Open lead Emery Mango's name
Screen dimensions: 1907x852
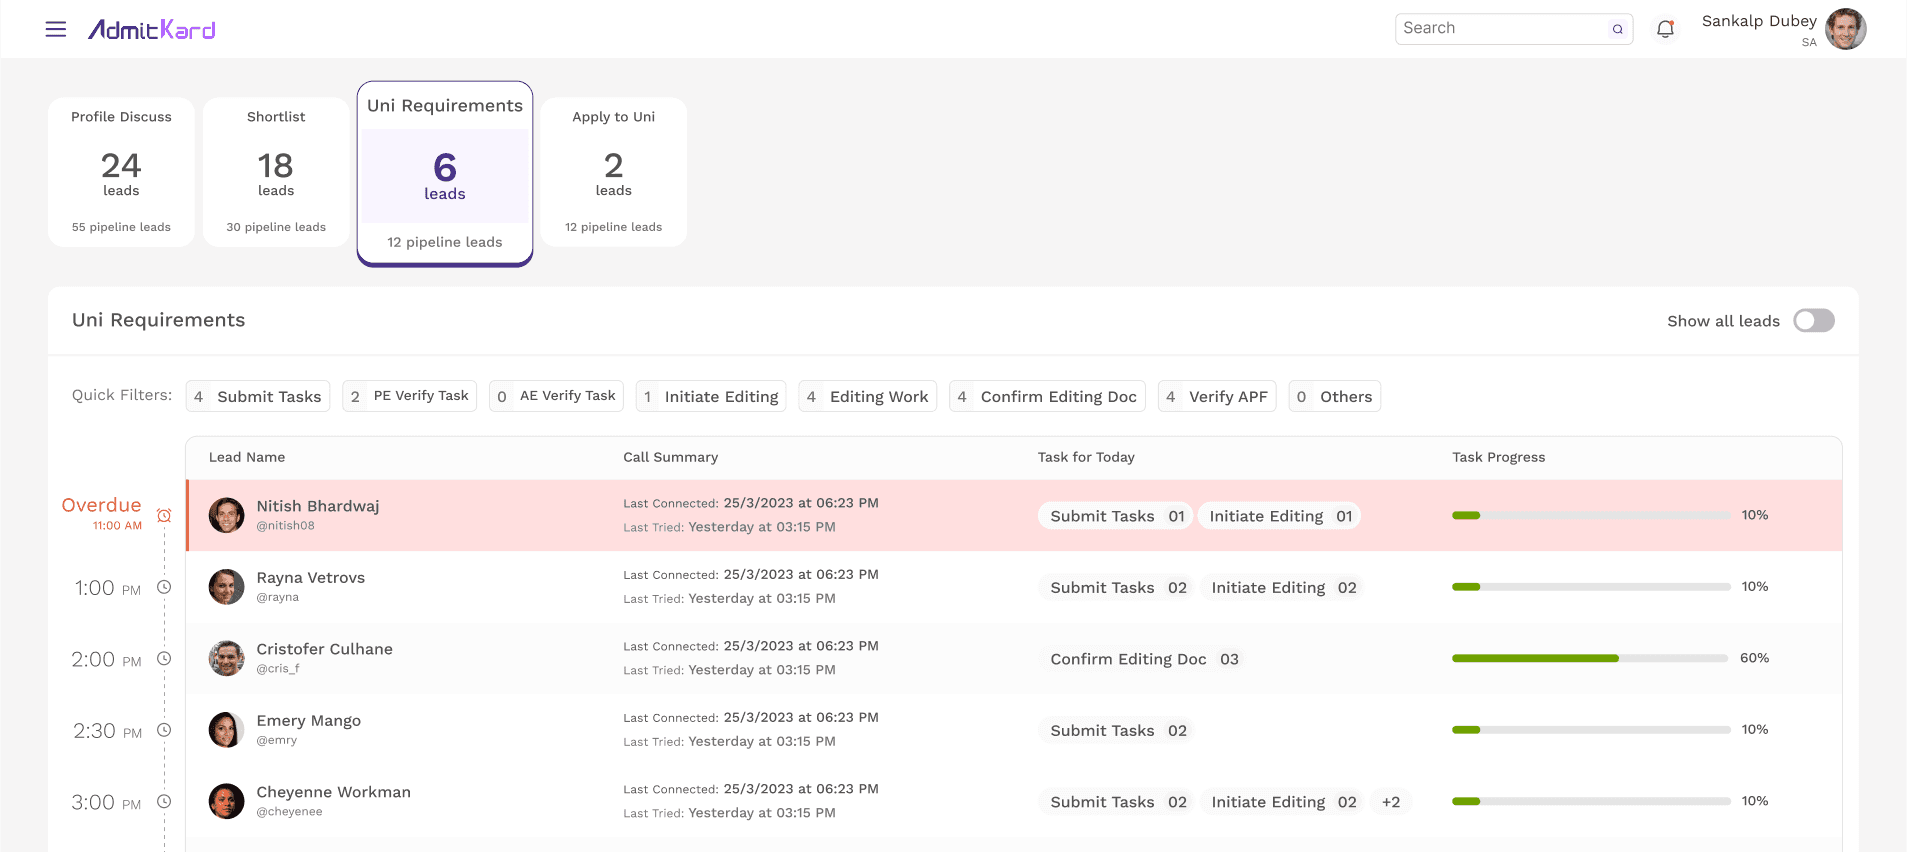(x=309, y=721)
